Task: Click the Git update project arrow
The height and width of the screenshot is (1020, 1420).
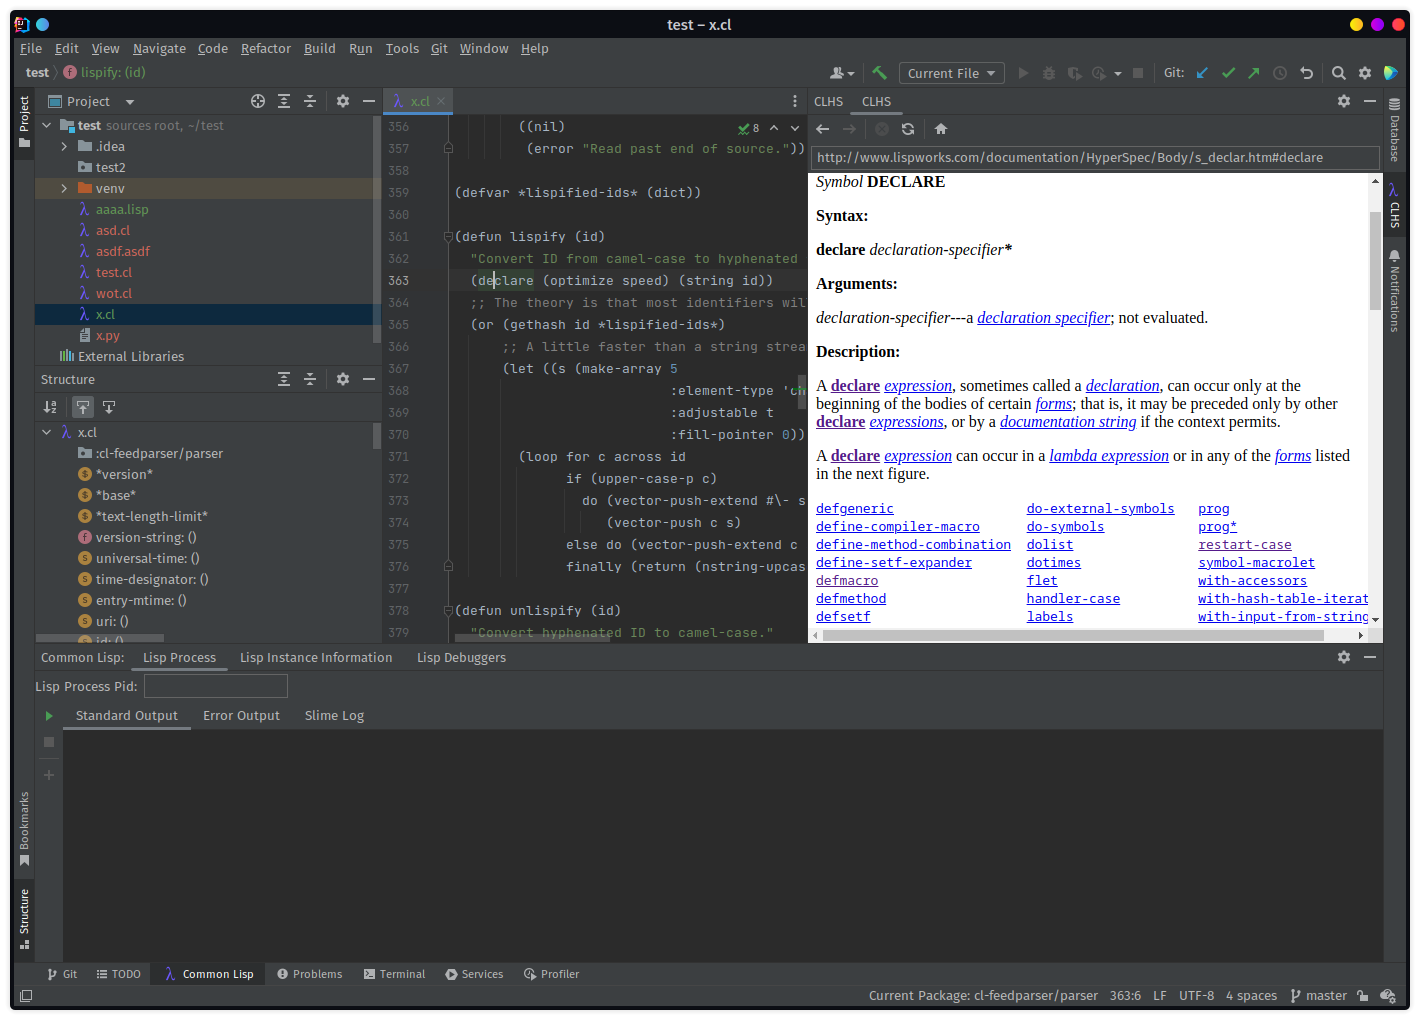Action: [1202, 73]
